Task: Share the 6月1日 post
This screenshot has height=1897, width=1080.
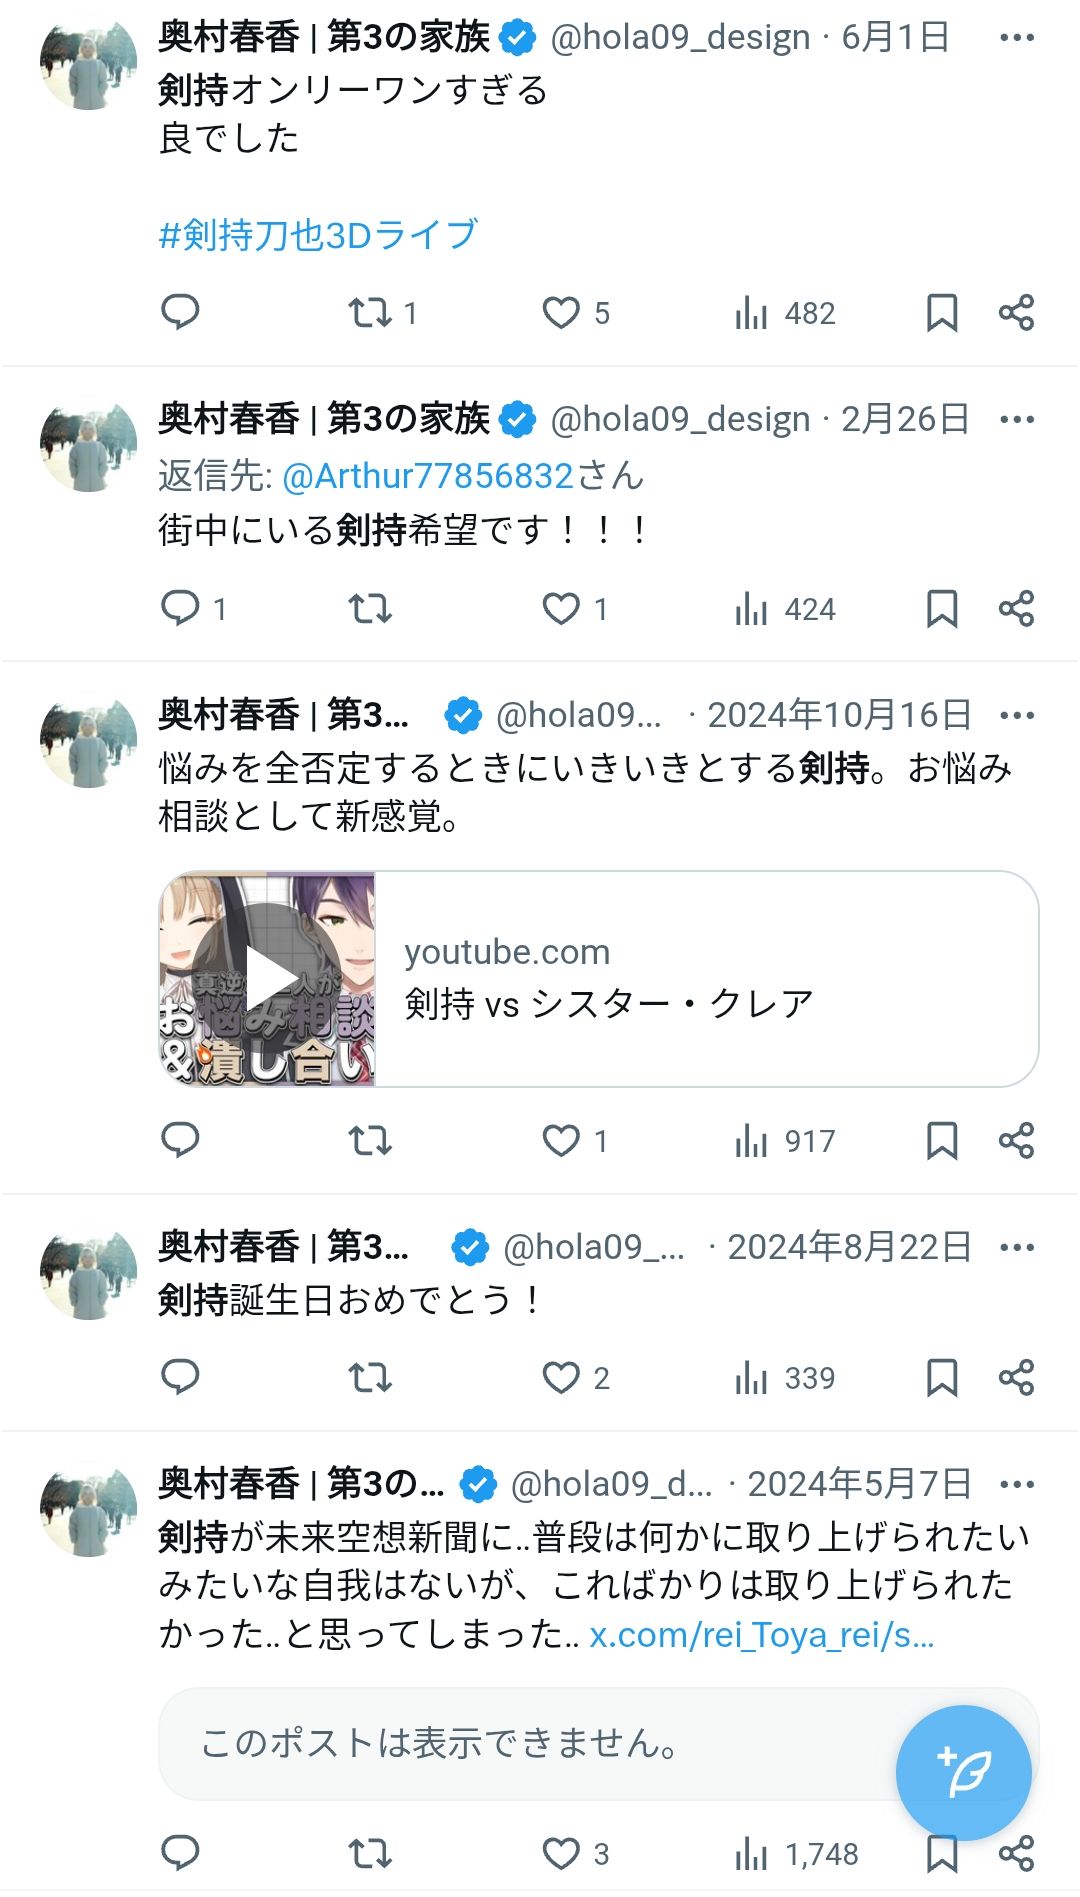Action: coord(1016,313)
